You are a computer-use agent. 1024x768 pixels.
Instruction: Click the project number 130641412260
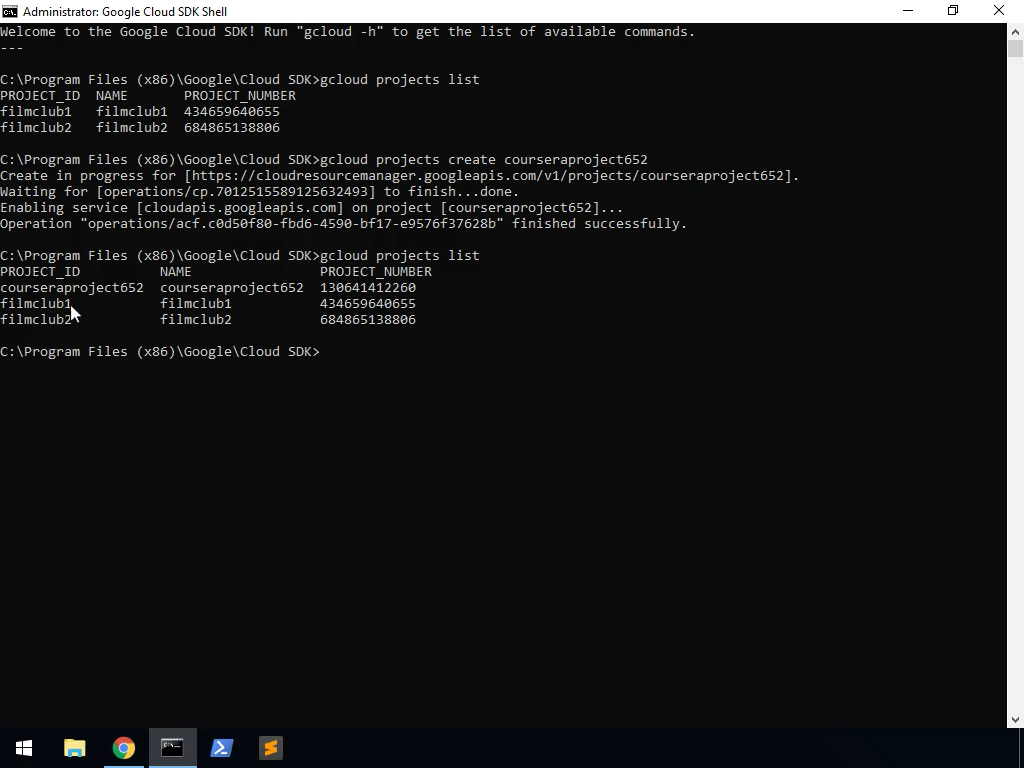pyautogui.click(x=368, y=288)
